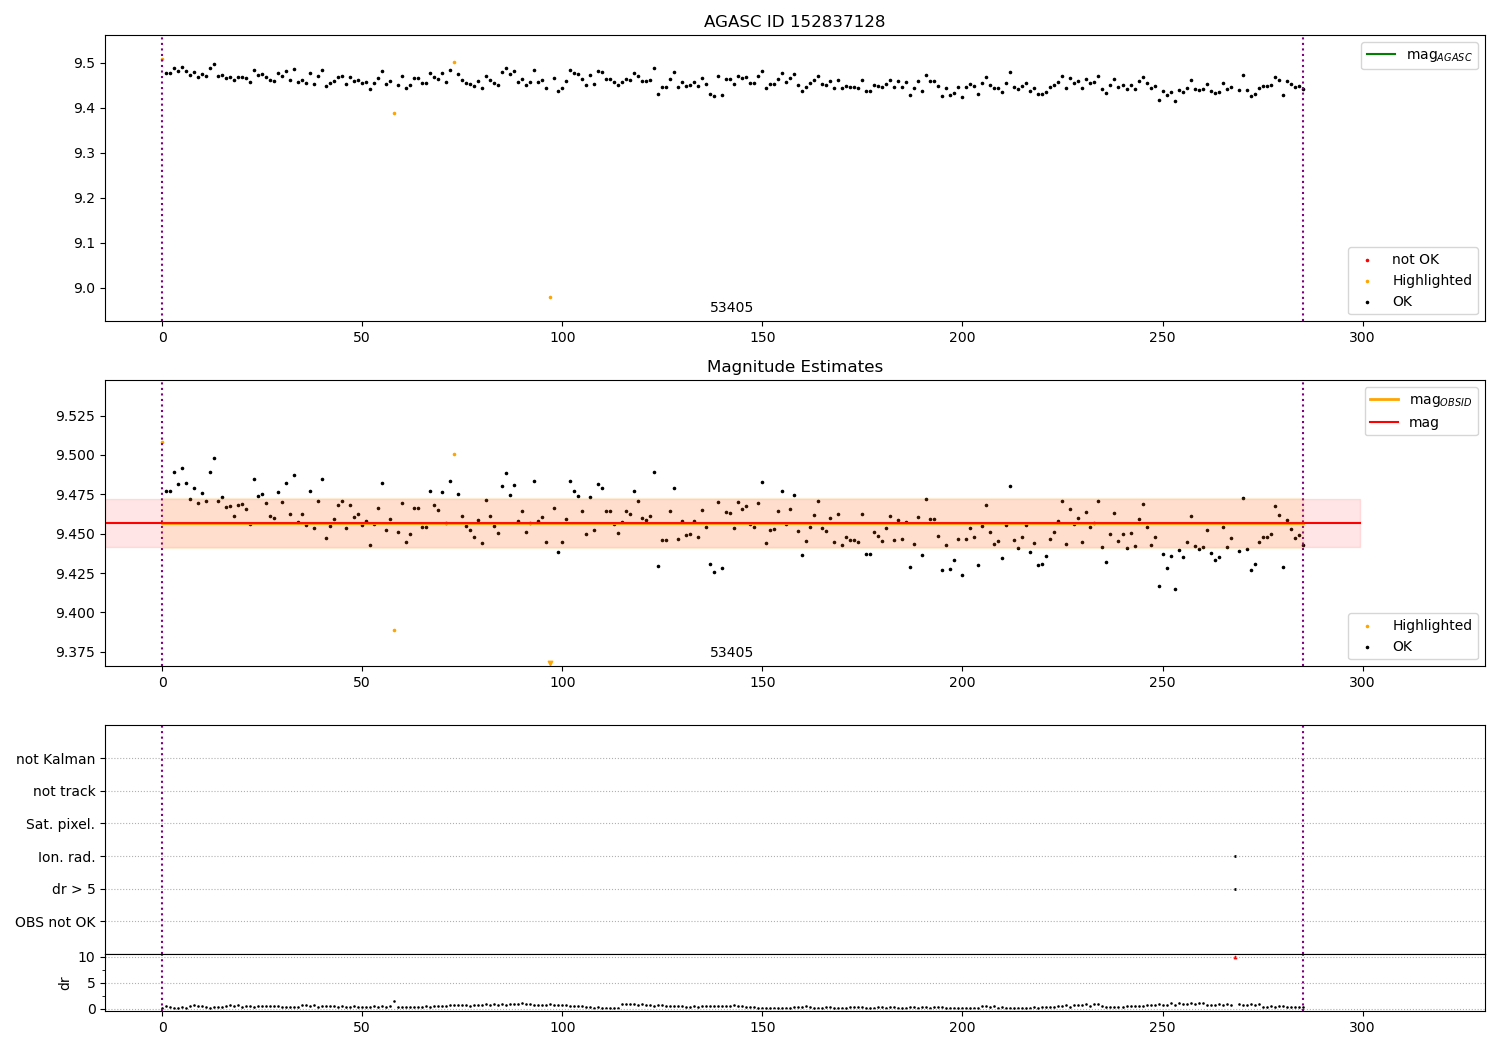Screen dimensions: 1500x1050
Task: Click the 9.525 y-axis tick label
Action: (x=75, y=416)
